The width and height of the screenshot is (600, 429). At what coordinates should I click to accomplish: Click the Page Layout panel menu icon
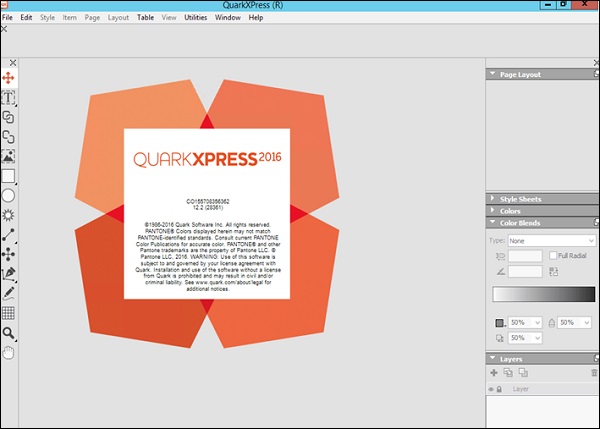pos(596,74)
